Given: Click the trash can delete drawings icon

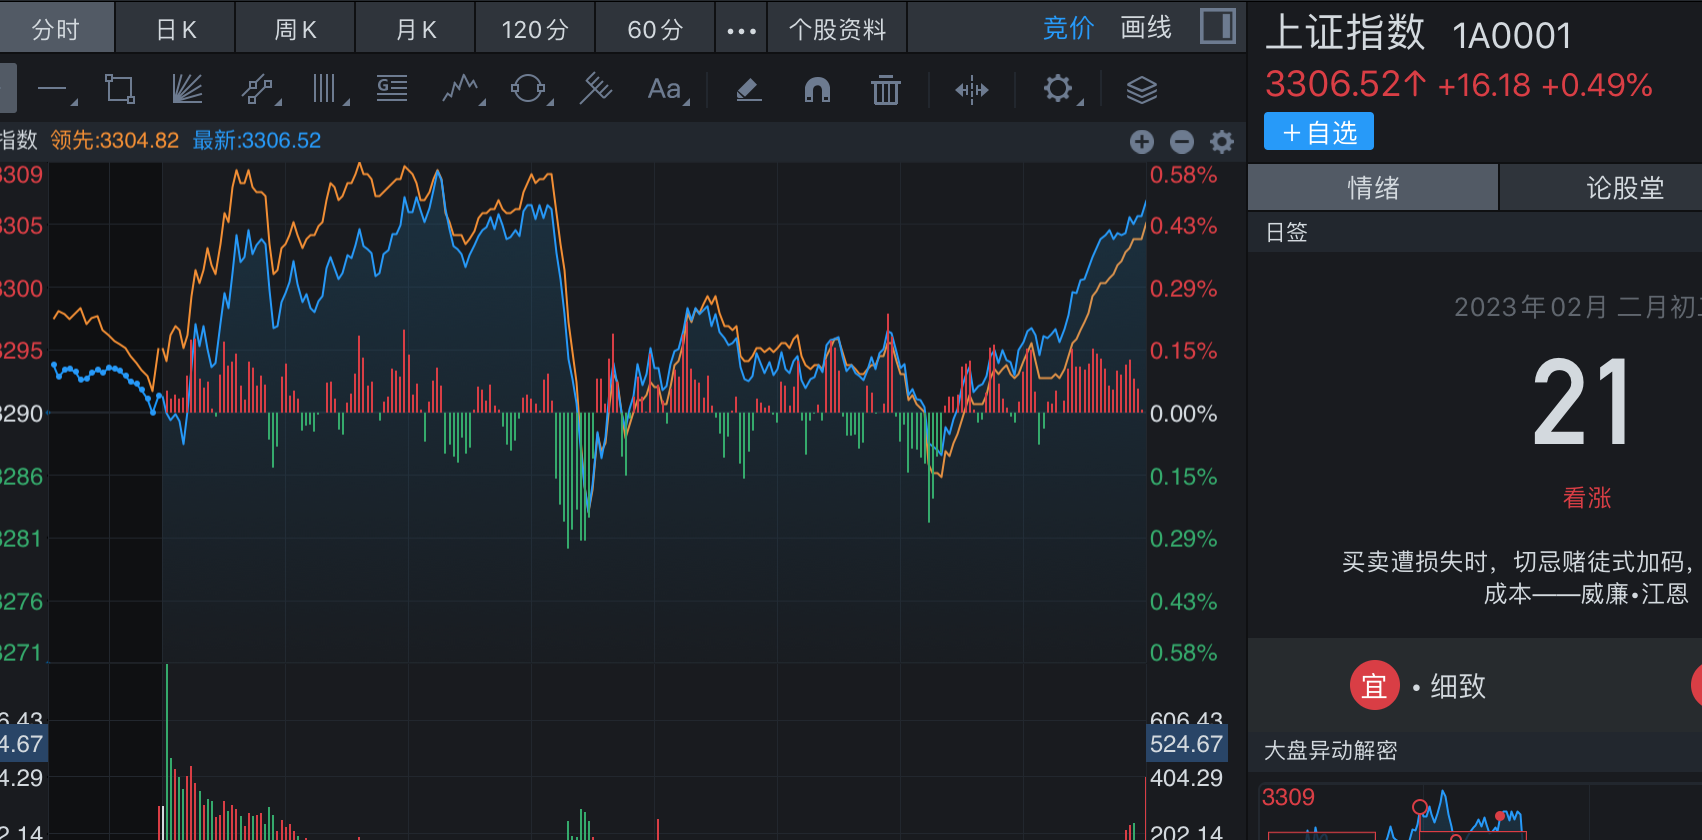Looking at the screenshot, I should [885, 90].
